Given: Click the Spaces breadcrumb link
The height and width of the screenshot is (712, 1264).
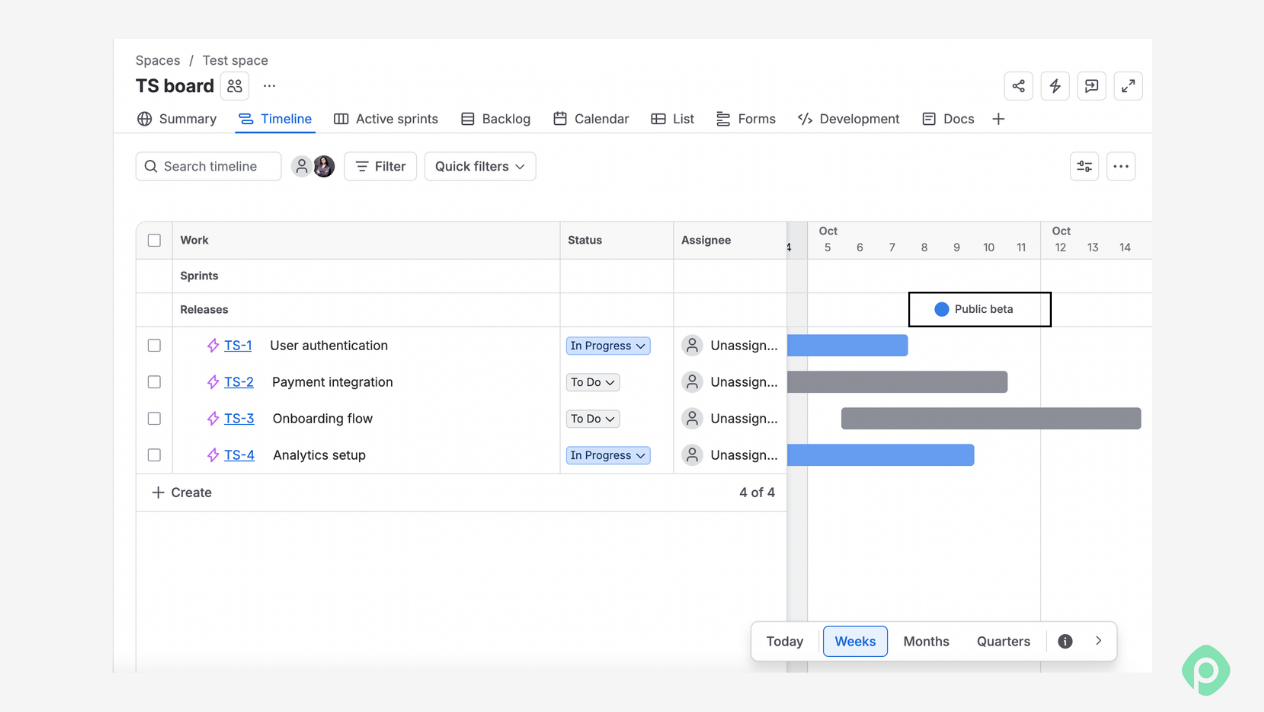Looking at the screenshot, I should [158, 60].
